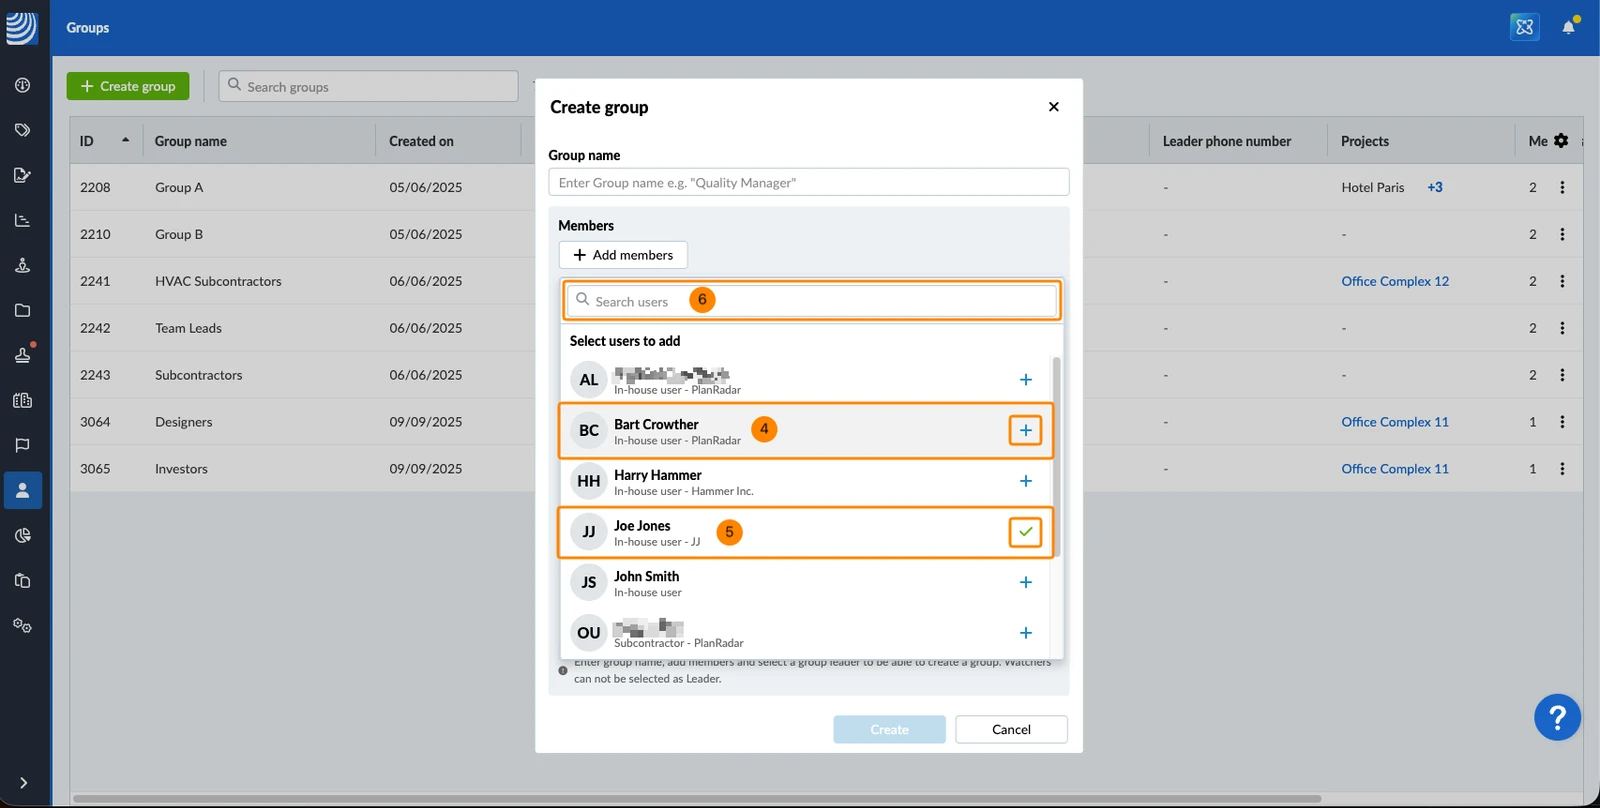Click the Leader phone number column header
The width and height of the screenshot is (1600, 808).
(x=1227, y=141)
